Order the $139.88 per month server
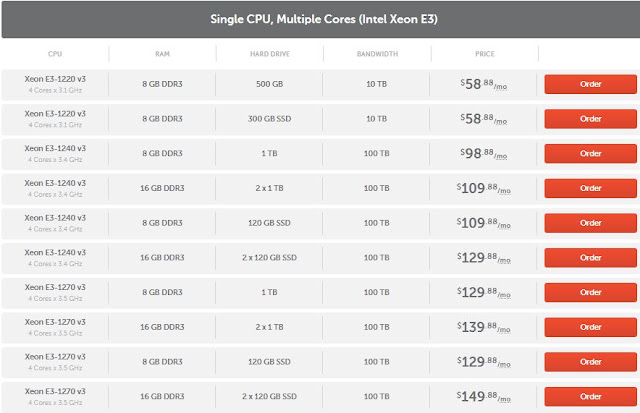The width and height of the screenshot is (640, 413). (x=590, y=327)
